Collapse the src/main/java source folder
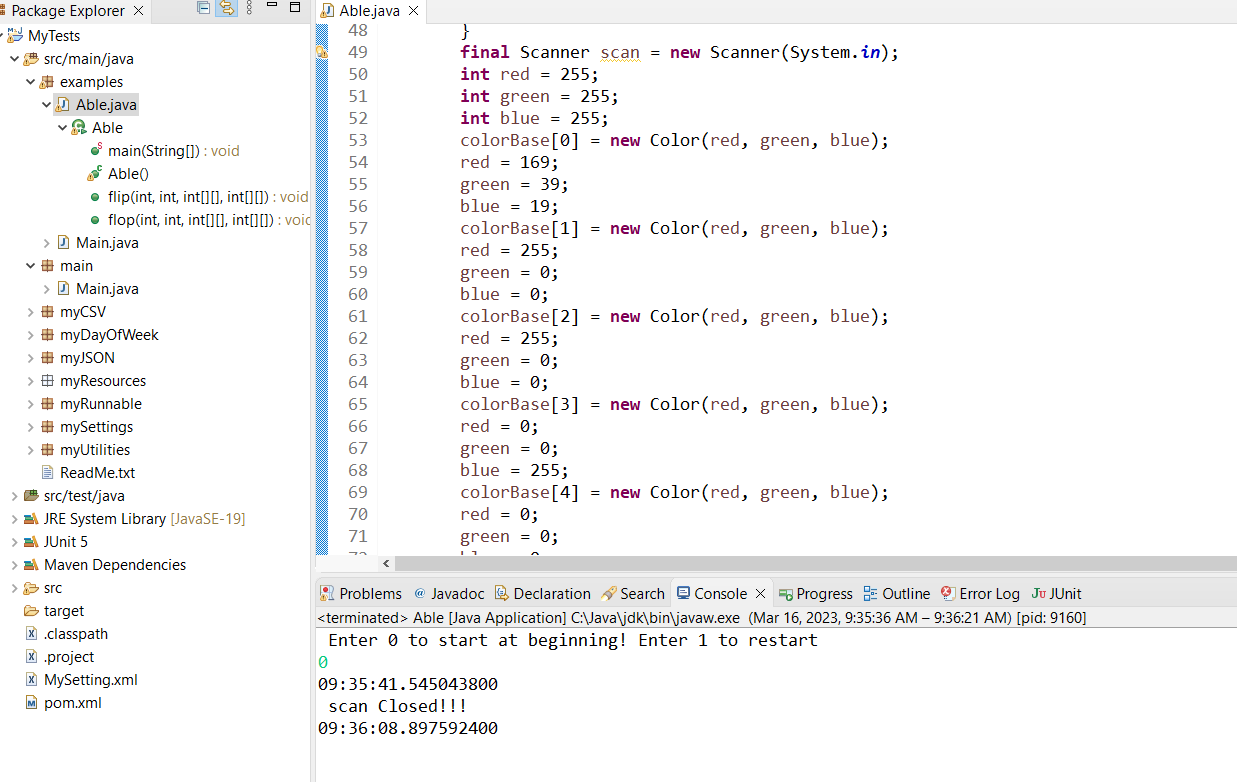This screenshot has height=782, width=1237. coord(13,59)
